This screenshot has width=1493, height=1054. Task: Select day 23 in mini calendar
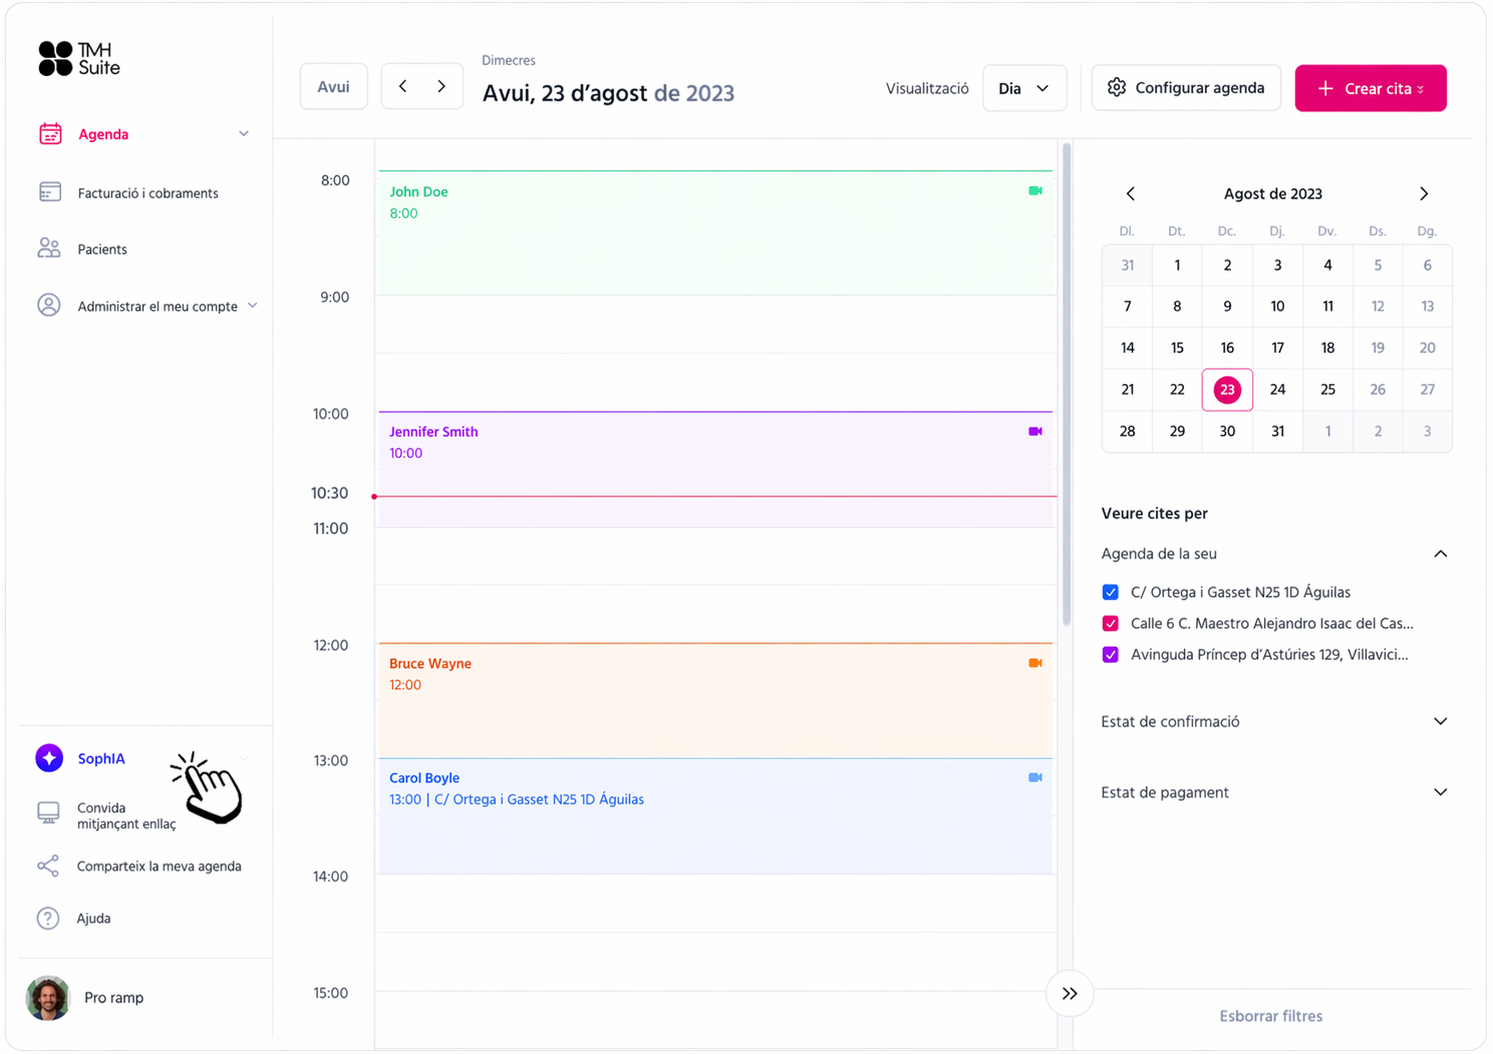pyautogui.click(x=1227, y=390)
